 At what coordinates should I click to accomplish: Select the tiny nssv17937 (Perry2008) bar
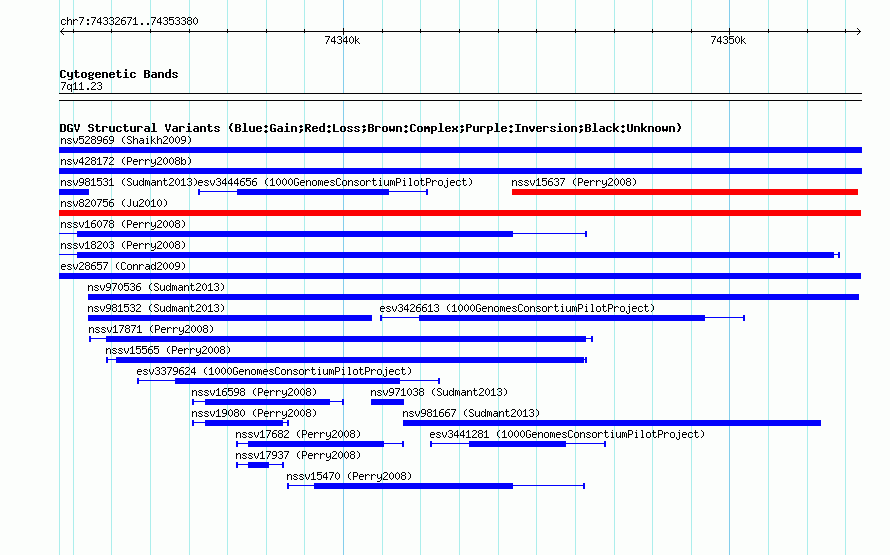tap(260, 465)
